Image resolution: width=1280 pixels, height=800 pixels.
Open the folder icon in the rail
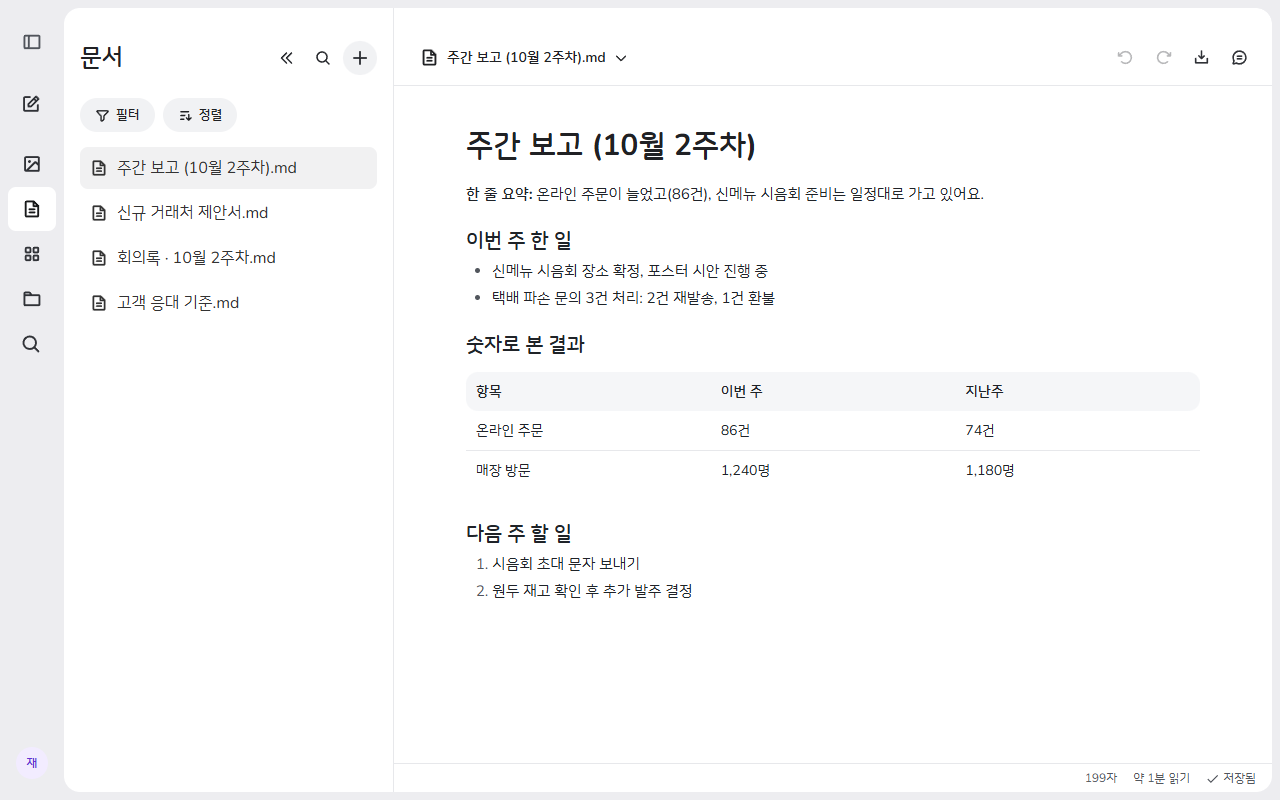pos(32,299)
